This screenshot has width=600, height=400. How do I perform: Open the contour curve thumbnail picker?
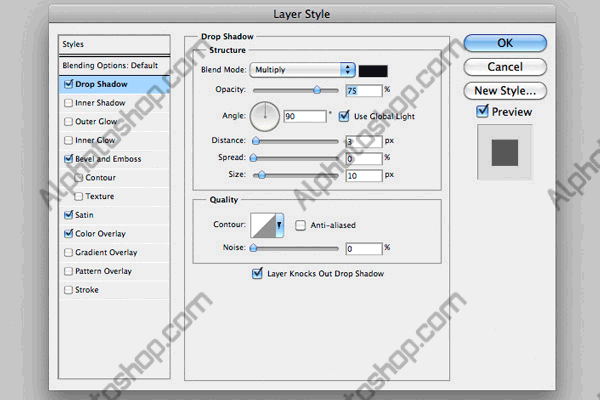point(263,225)
